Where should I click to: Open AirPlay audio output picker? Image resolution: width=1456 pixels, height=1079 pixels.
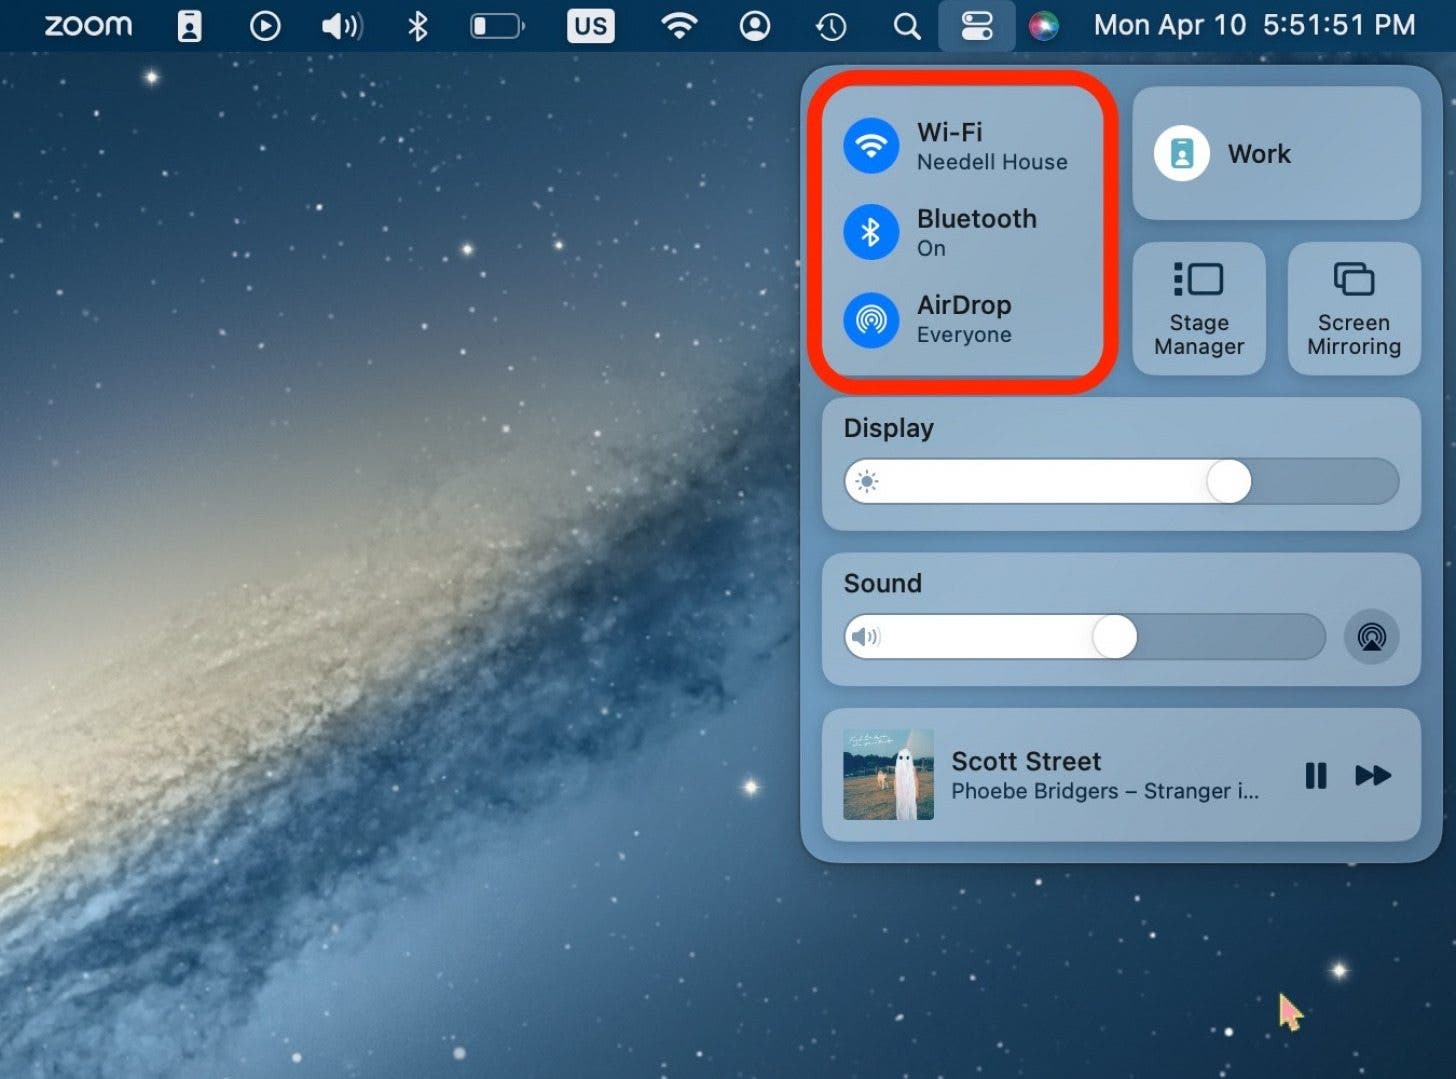1371,637
